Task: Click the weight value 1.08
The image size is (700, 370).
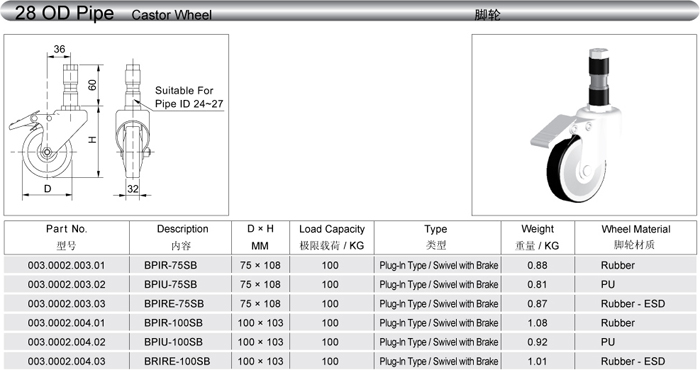Action: pos(537,323)
